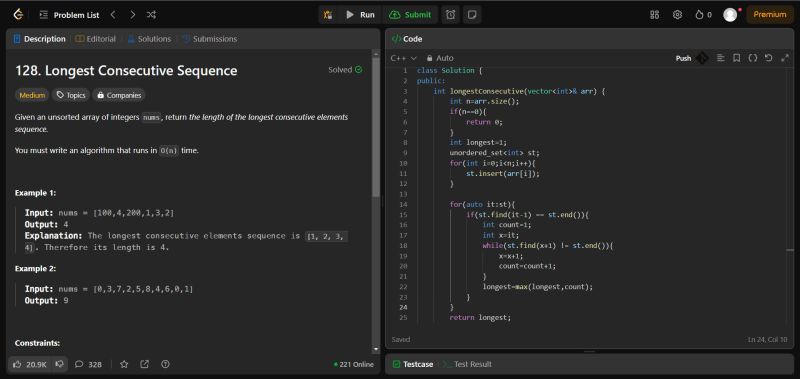Open the Companies tag
800x379 pixels.
(x=119, y=95)
